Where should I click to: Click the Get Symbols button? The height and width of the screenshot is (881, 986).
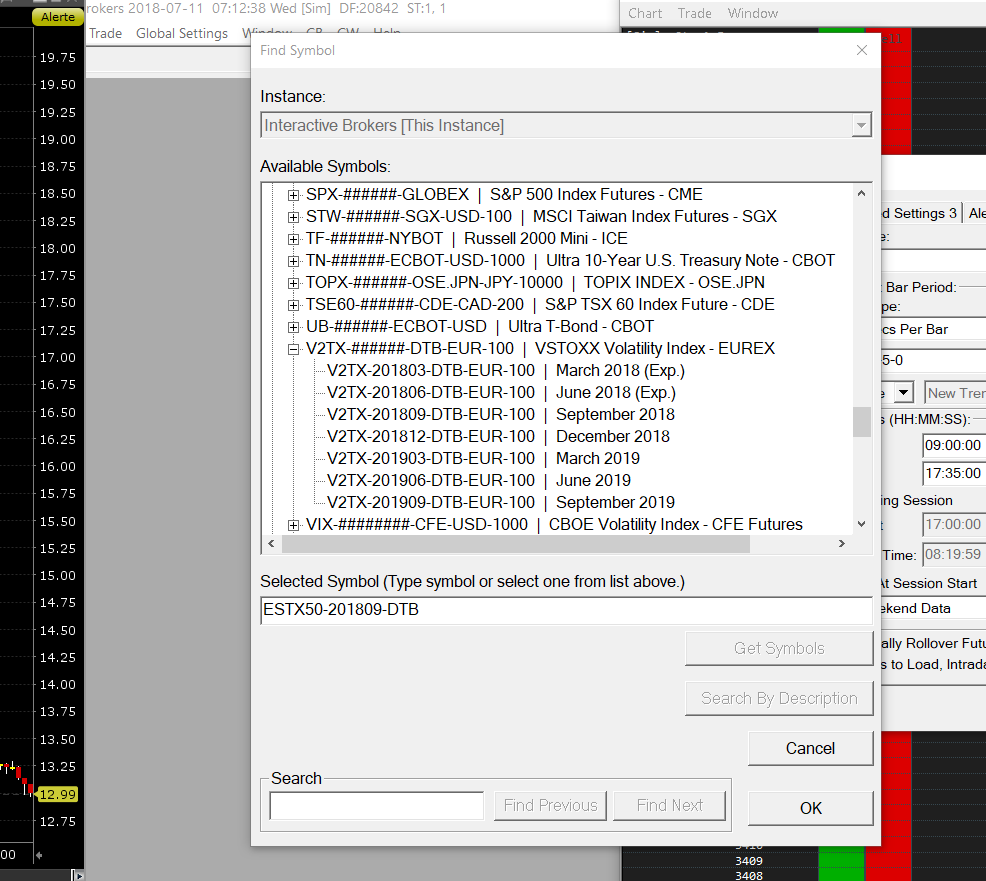(x=779, y=648)
